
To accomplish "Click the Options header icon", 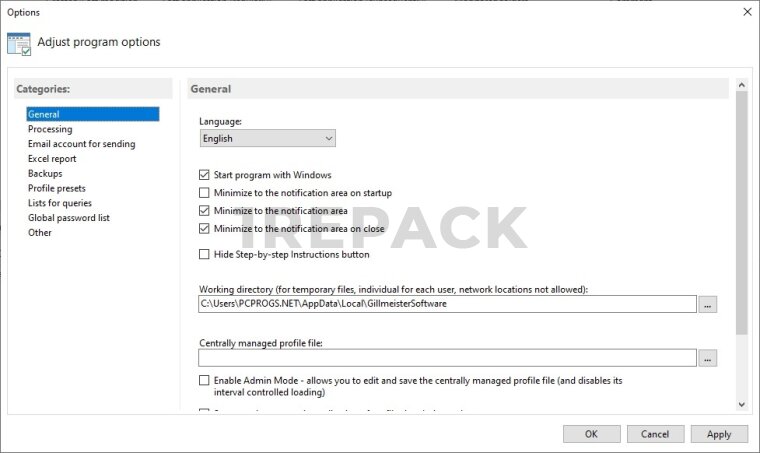I will point(19,43).
